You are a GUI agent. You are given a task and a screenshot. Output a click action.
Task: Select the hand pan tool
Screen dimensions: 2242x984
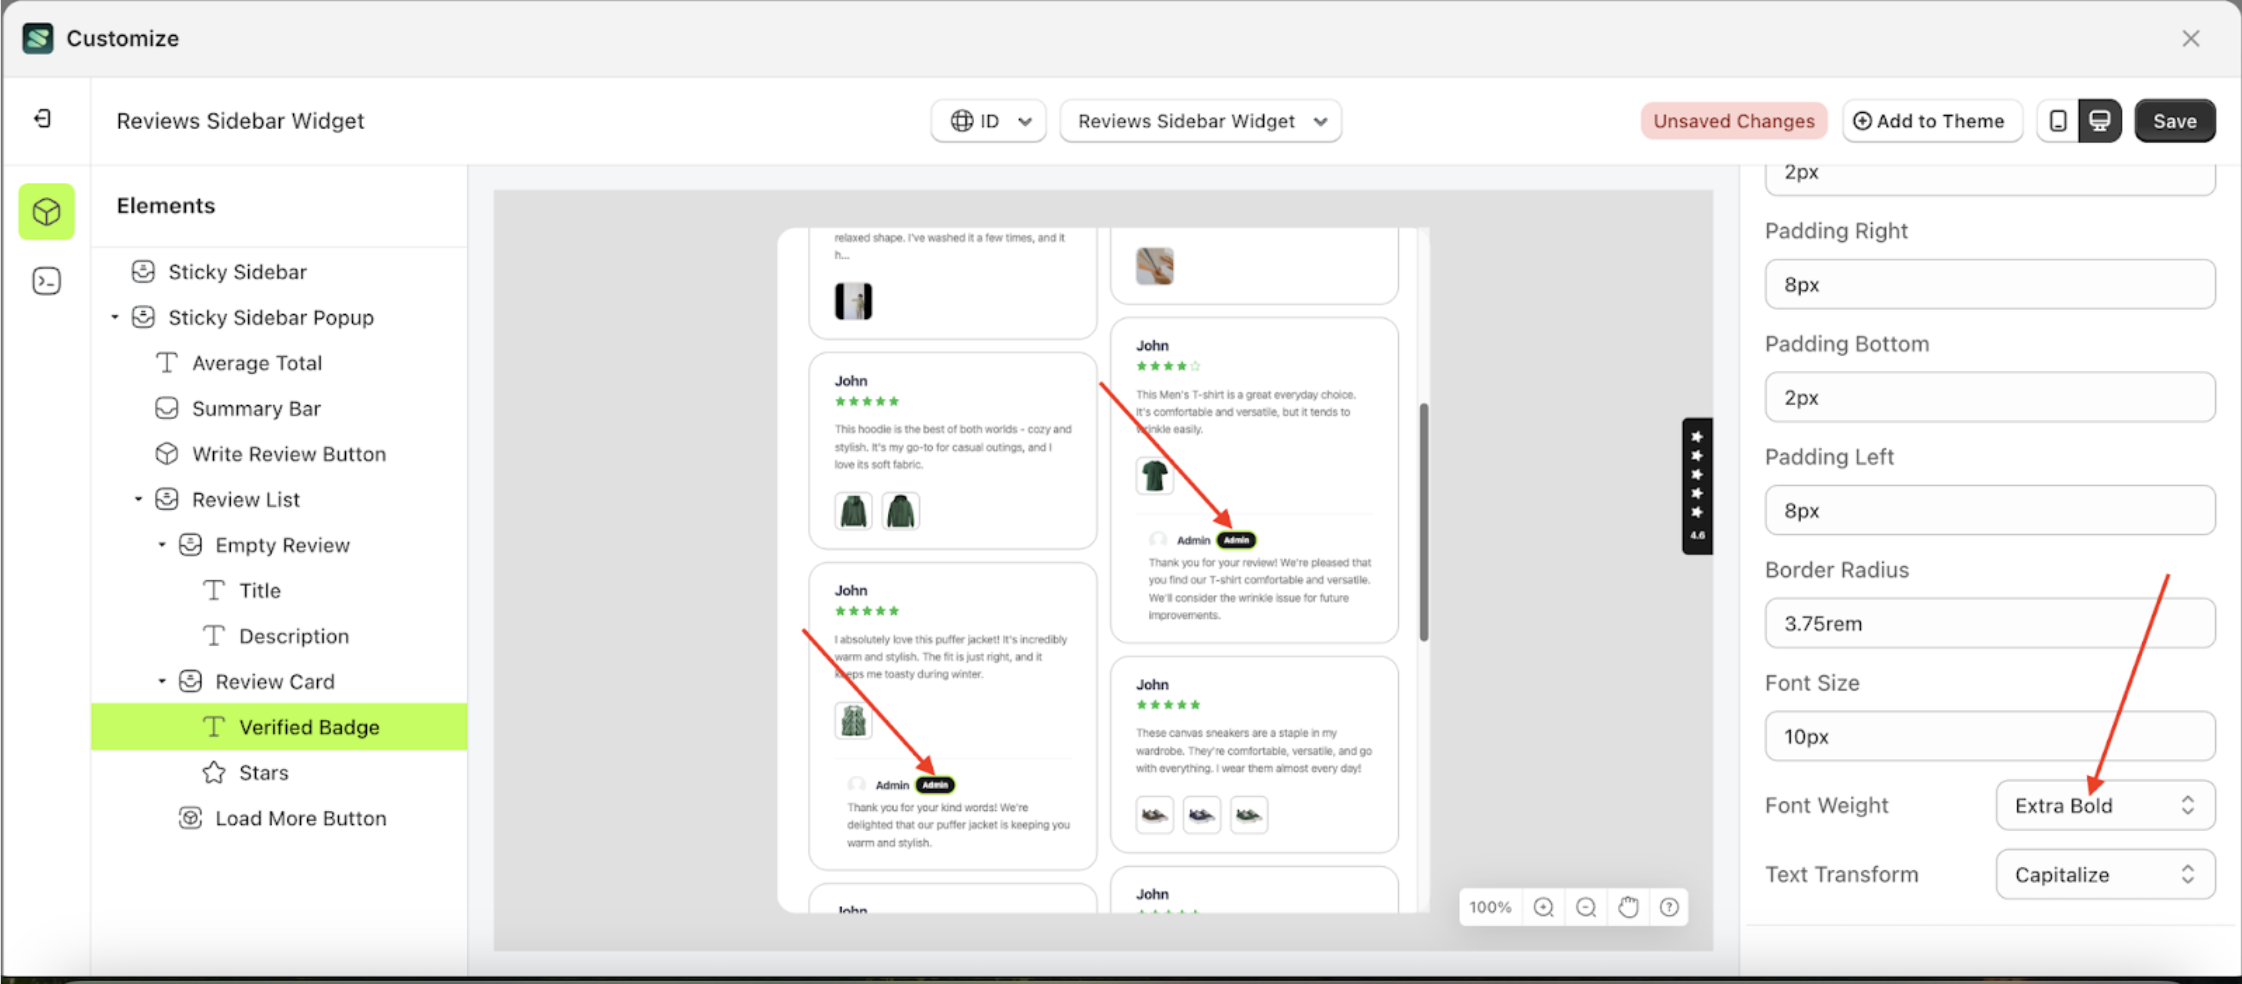[1628, 907]
